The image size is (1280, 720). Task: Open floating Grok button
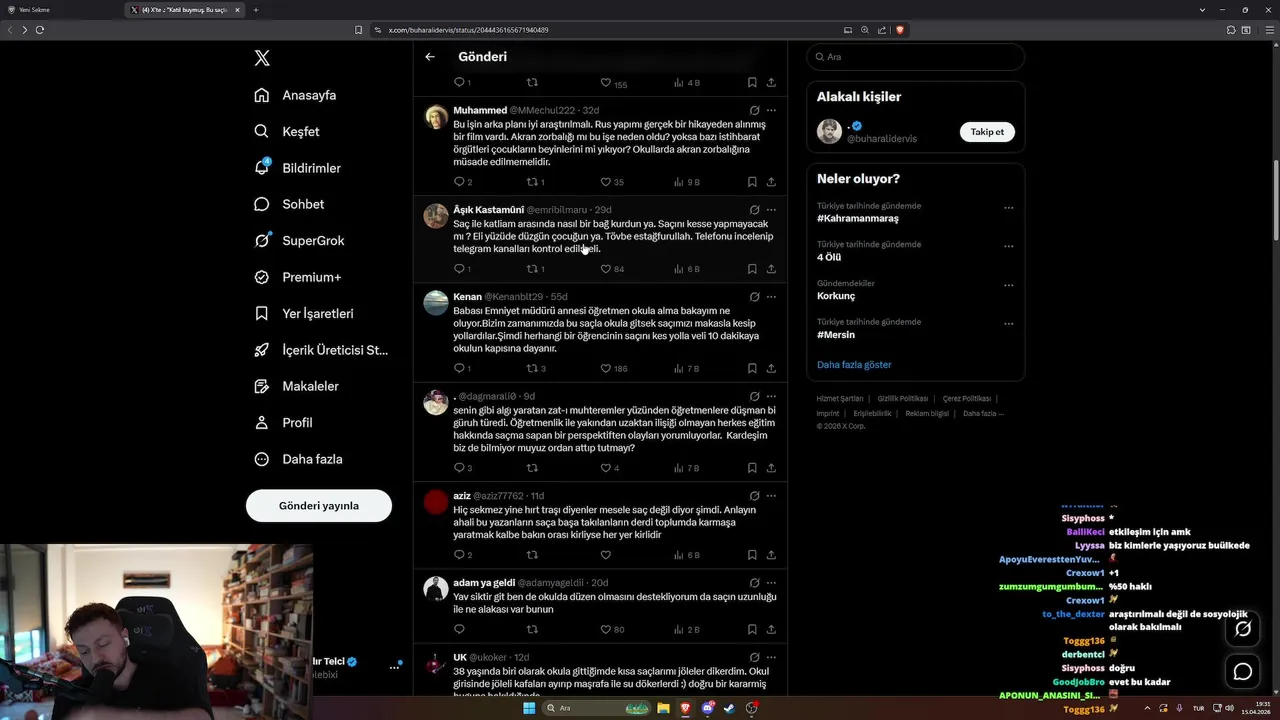(x=1243, y=629)
